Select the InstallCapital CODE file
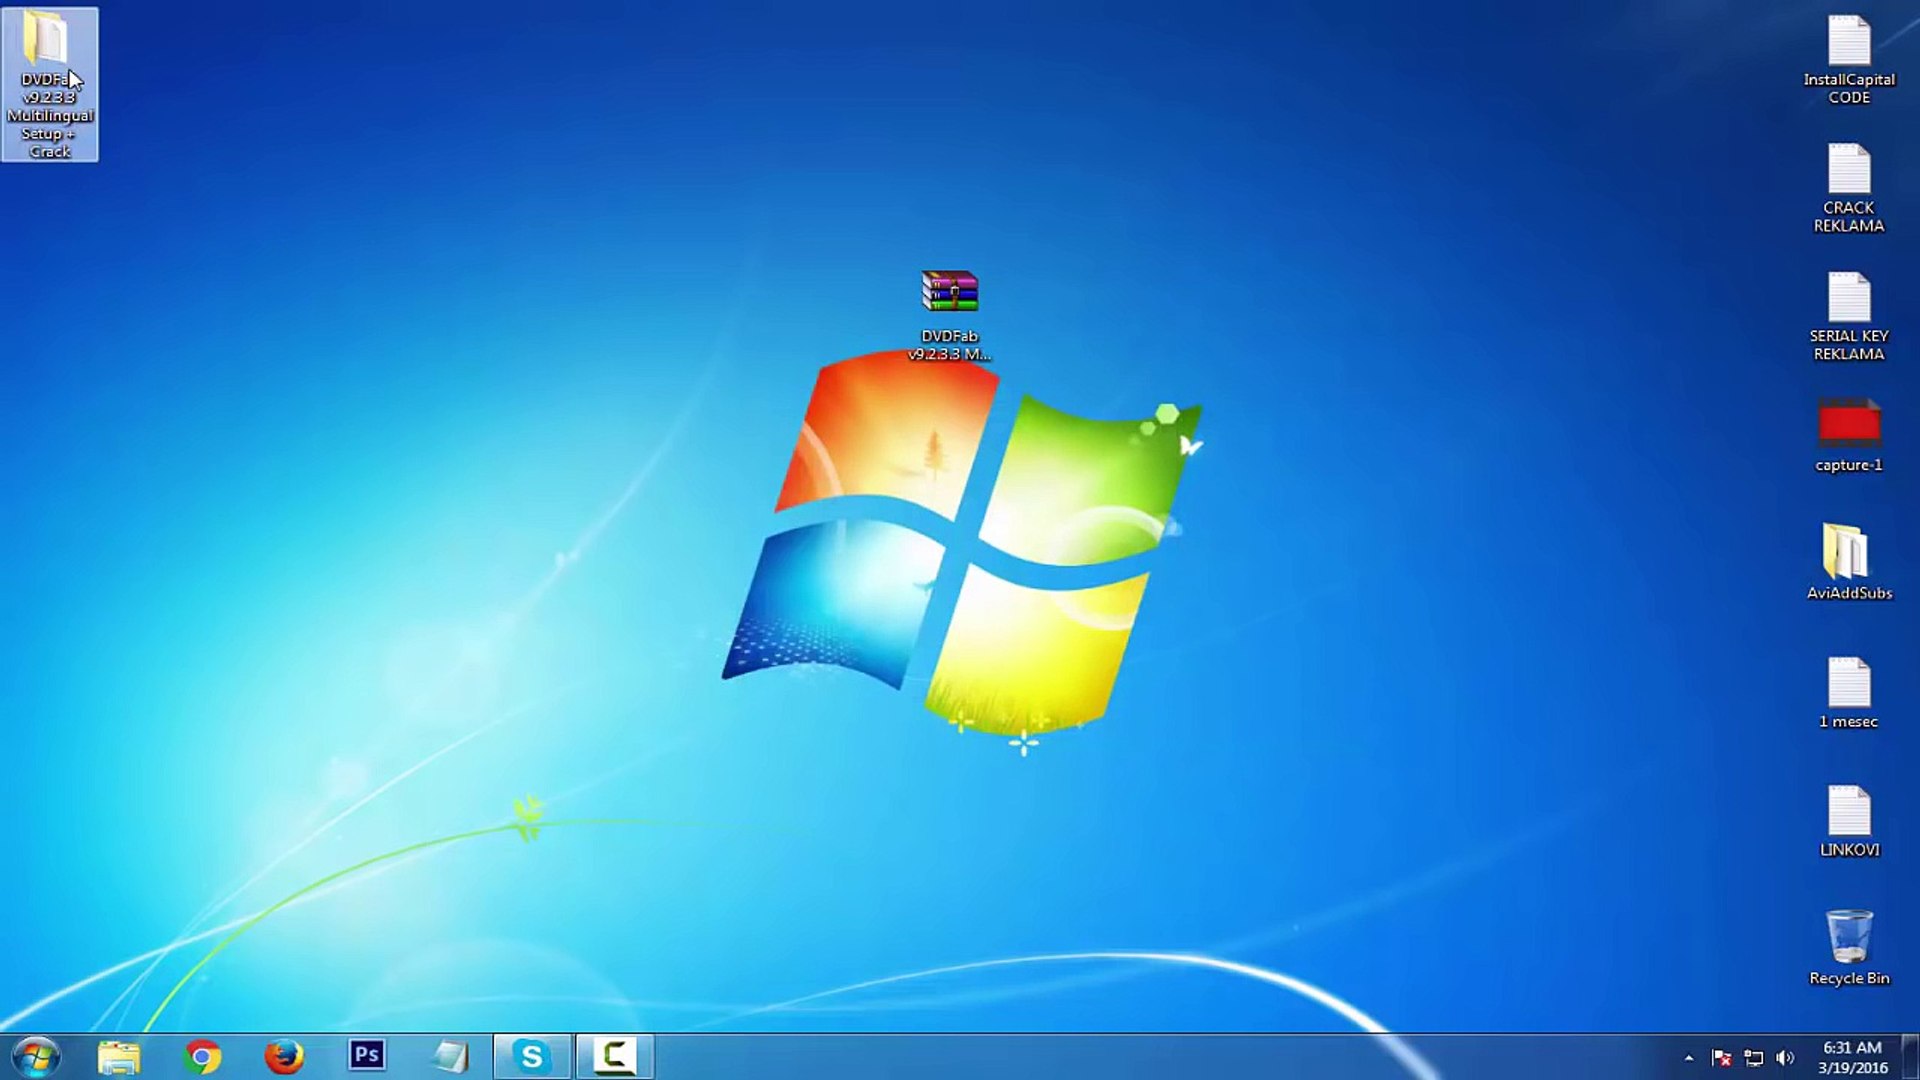The image size is (1920, 1080). pyautogui.click(x=1848, y=60)
